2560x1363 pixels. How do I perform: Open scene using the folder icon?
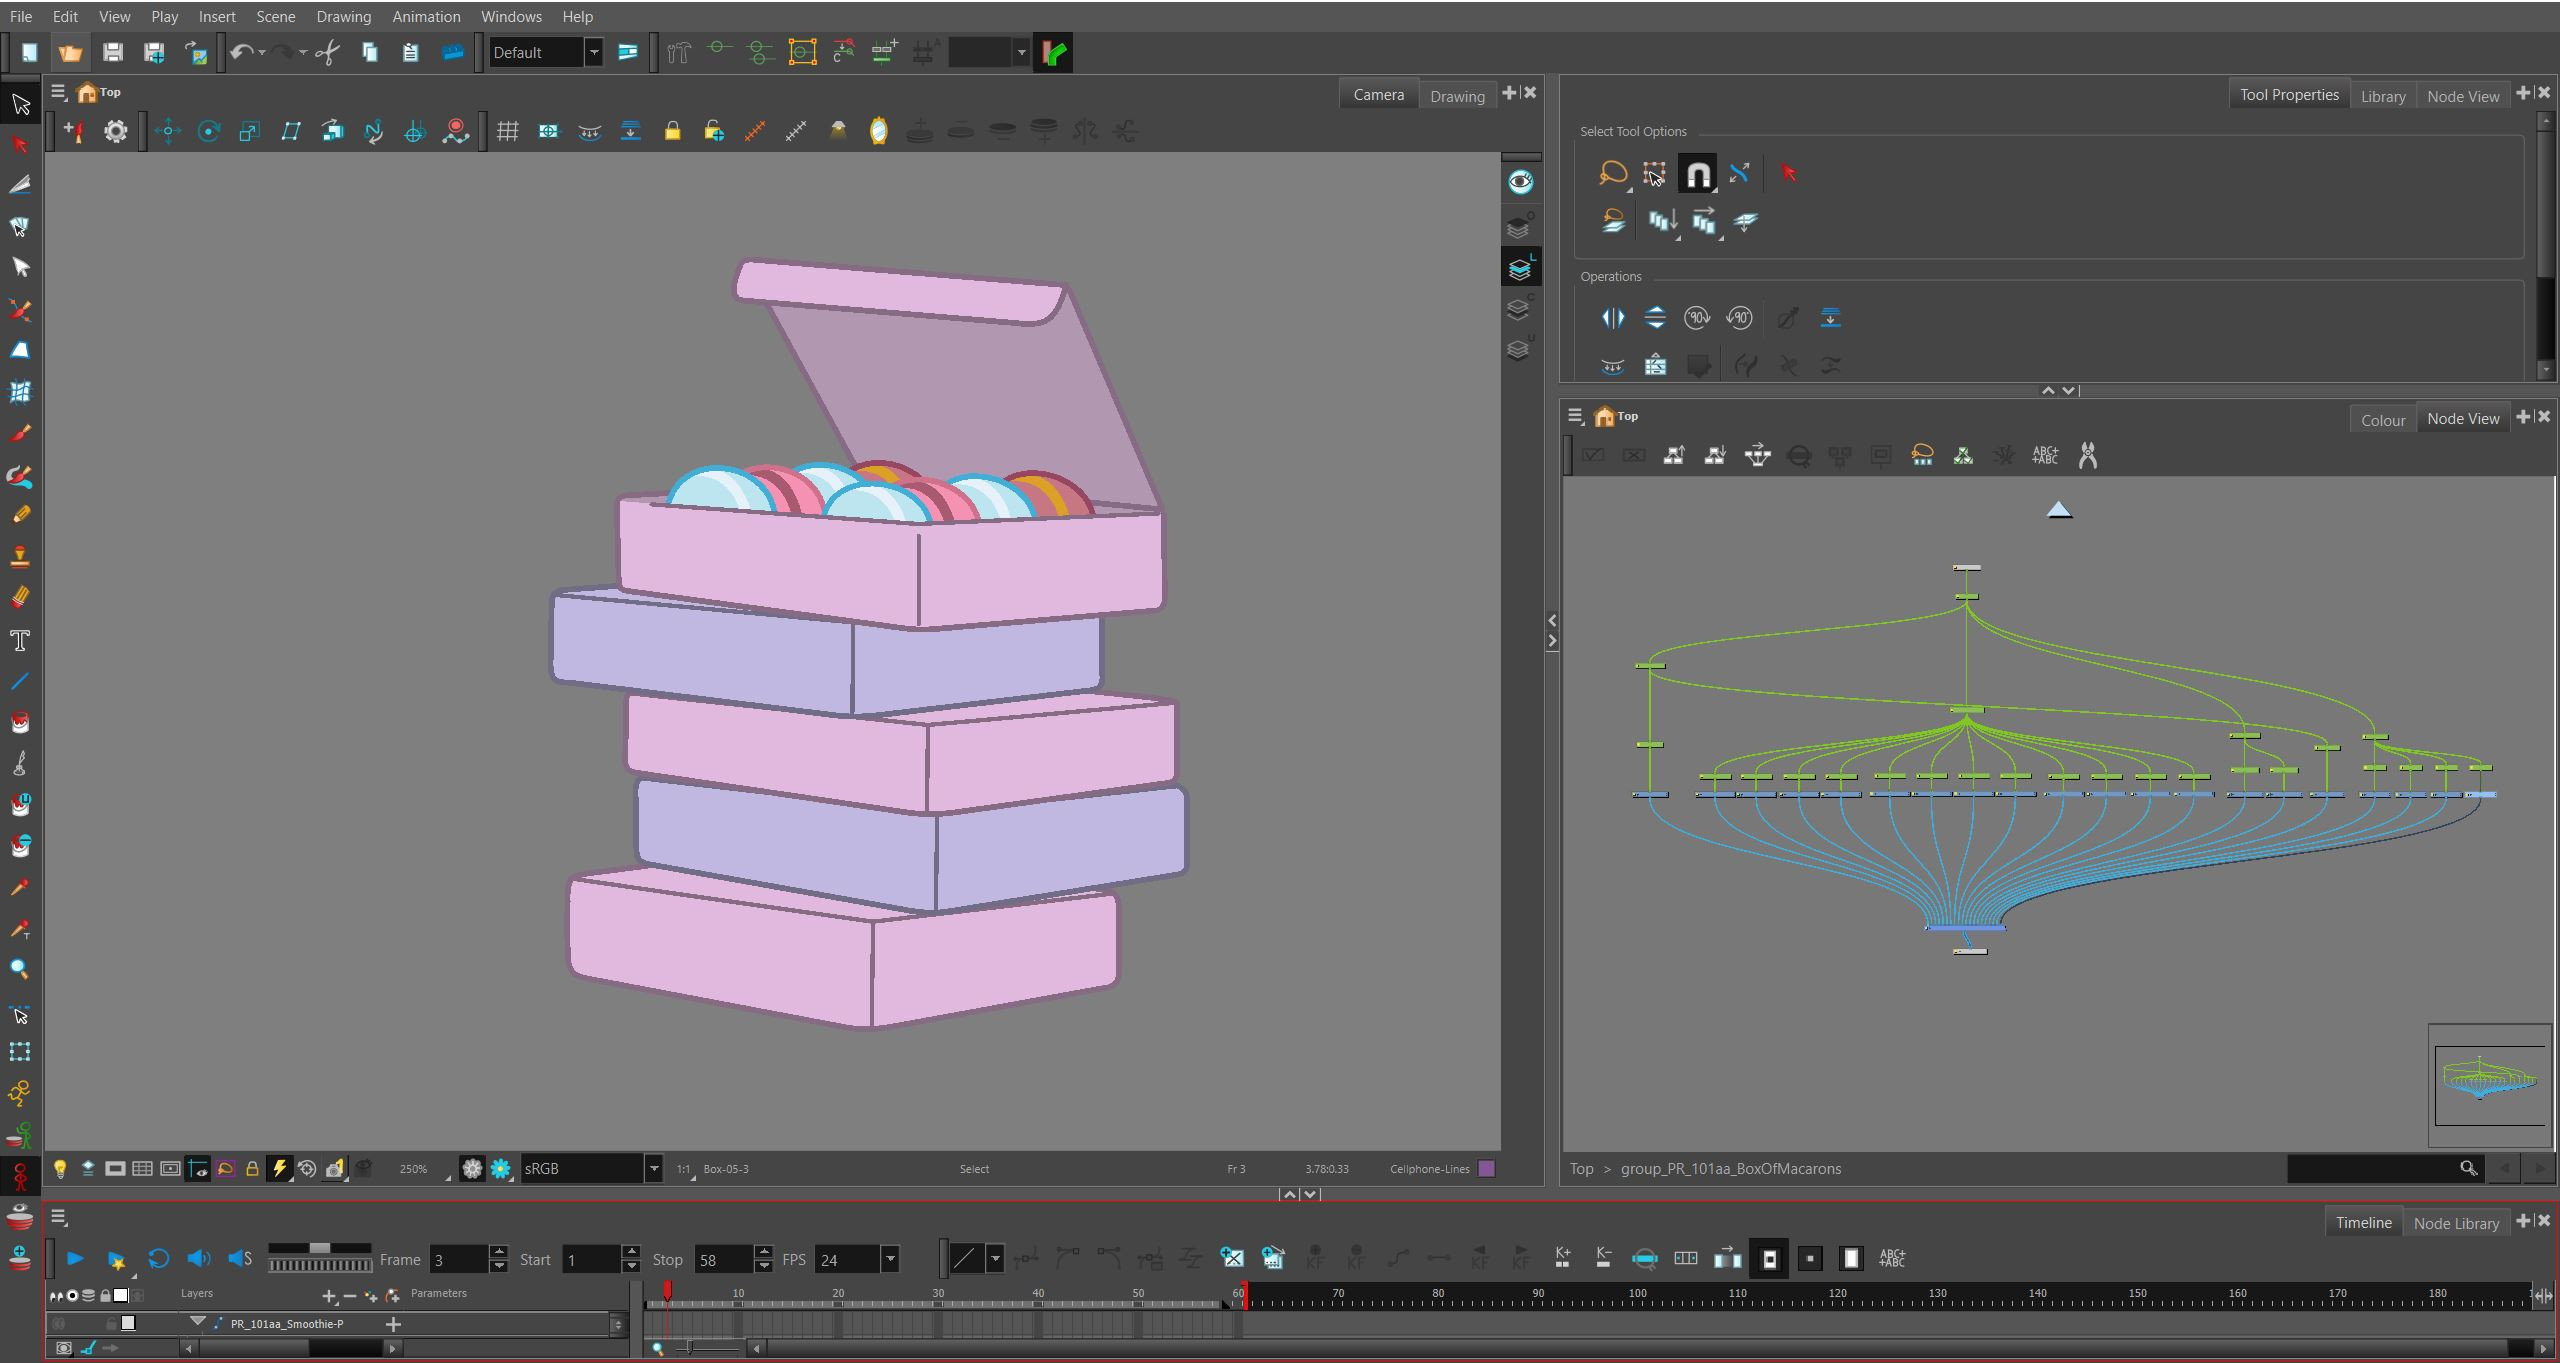tap(70, 52)
